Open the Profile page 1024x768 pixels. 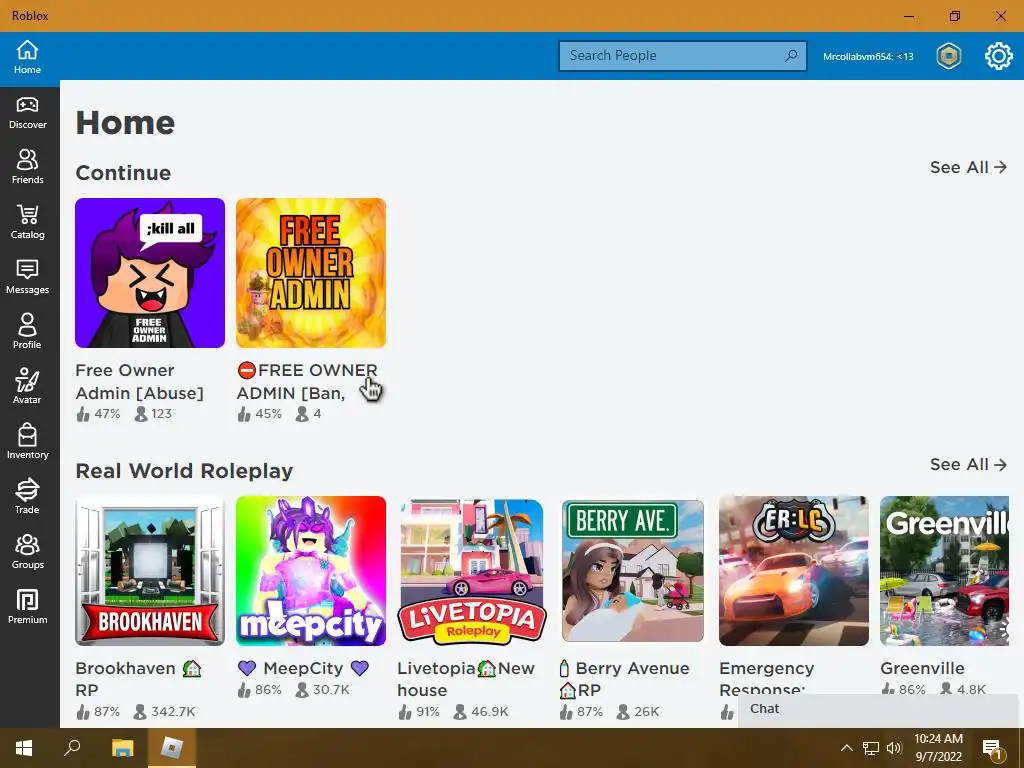click(x=27, y=332)
